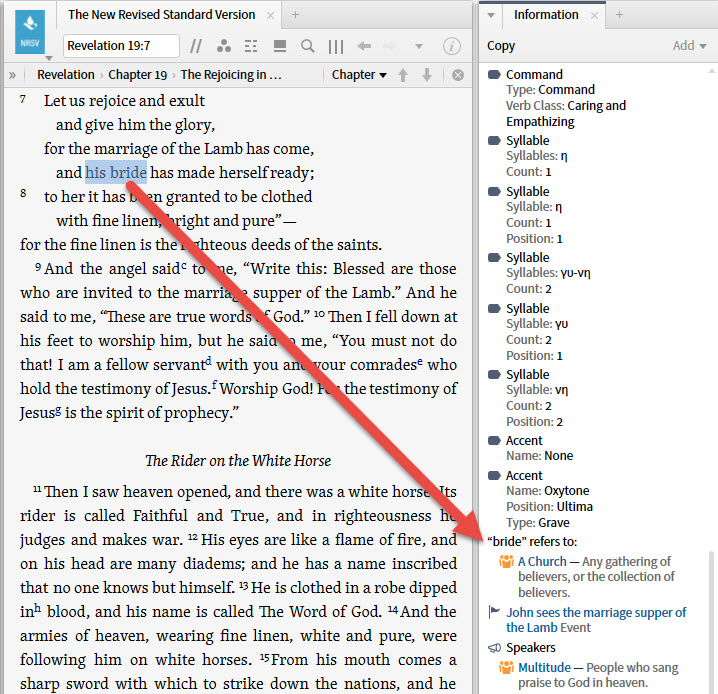Add a new tab in Bible panel
Image resolution: width=718 pixels, height=694 pixels.
point(296,15)
